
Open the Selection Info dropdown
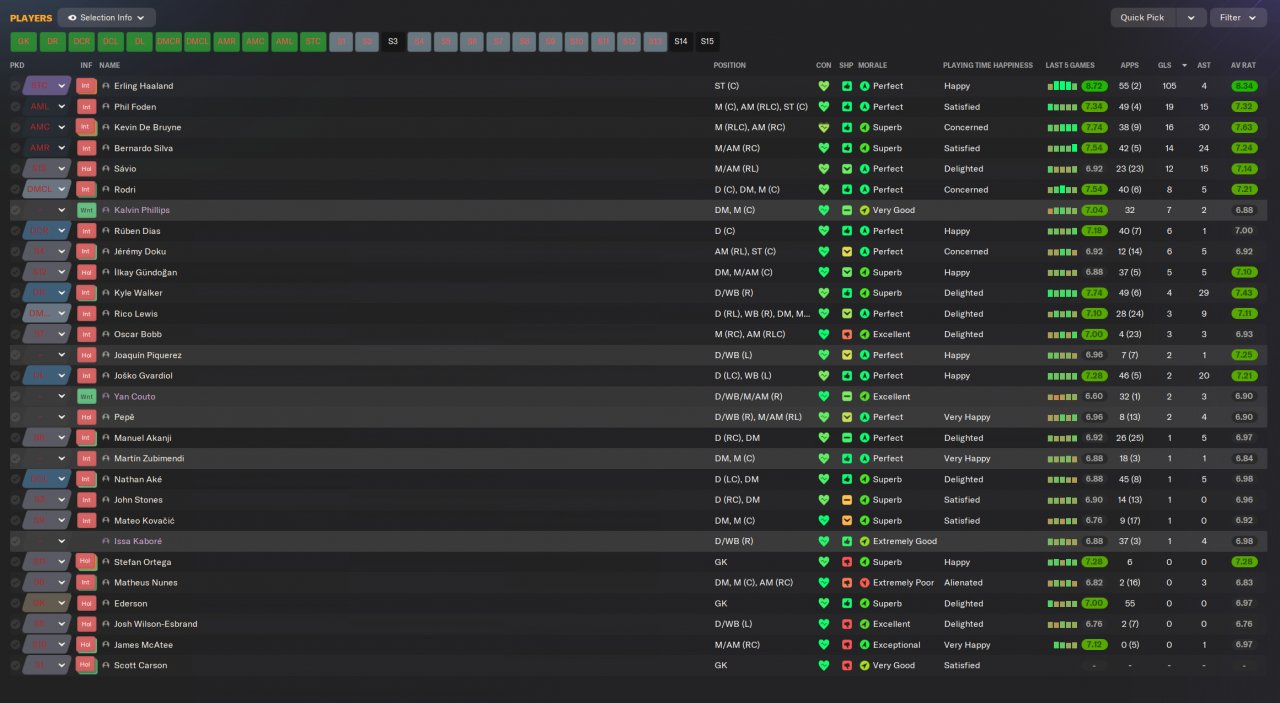pos(106,17)
